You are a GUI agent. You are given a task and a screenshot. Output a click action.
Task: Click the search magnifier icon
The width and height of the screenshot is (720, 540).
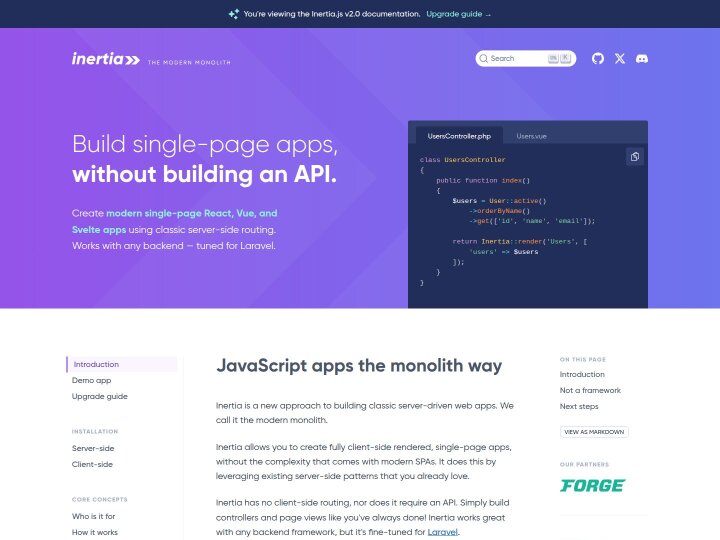[x=483, y=58]
